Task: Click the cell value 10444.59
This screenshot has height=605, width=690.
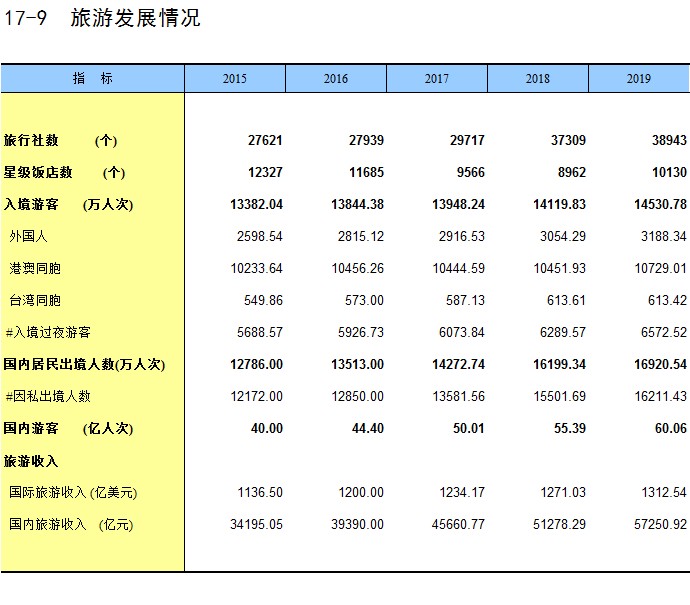Action: pyautogui.click(x=458, y=268)
